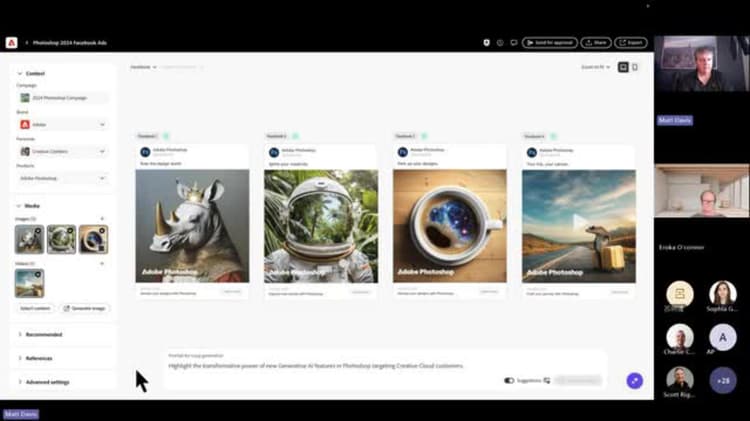Open the galaxy coffee cup ad image

pos(450,226)
